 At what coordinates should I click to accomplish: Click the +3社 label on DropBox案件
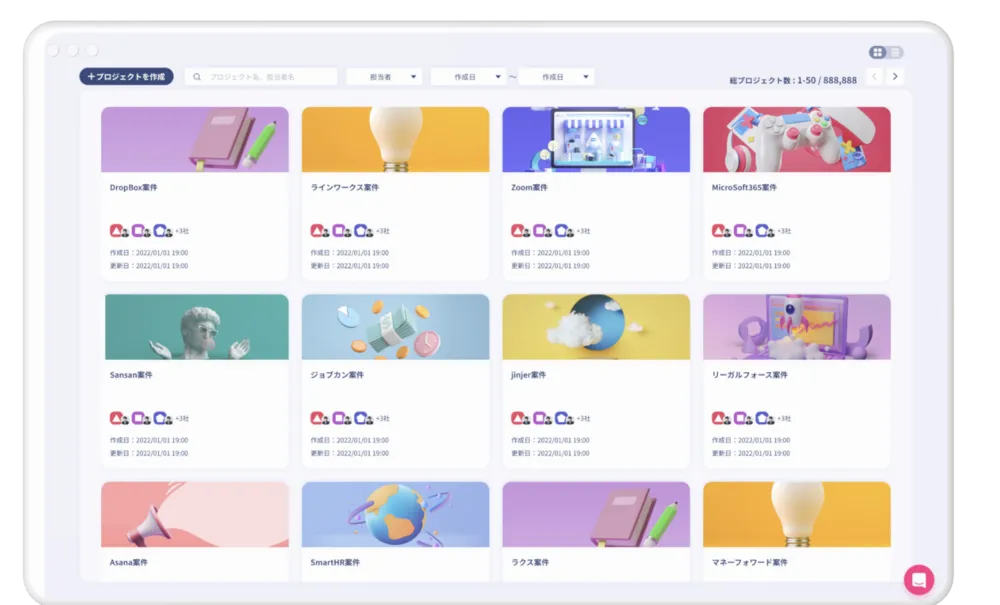(182, 231)
